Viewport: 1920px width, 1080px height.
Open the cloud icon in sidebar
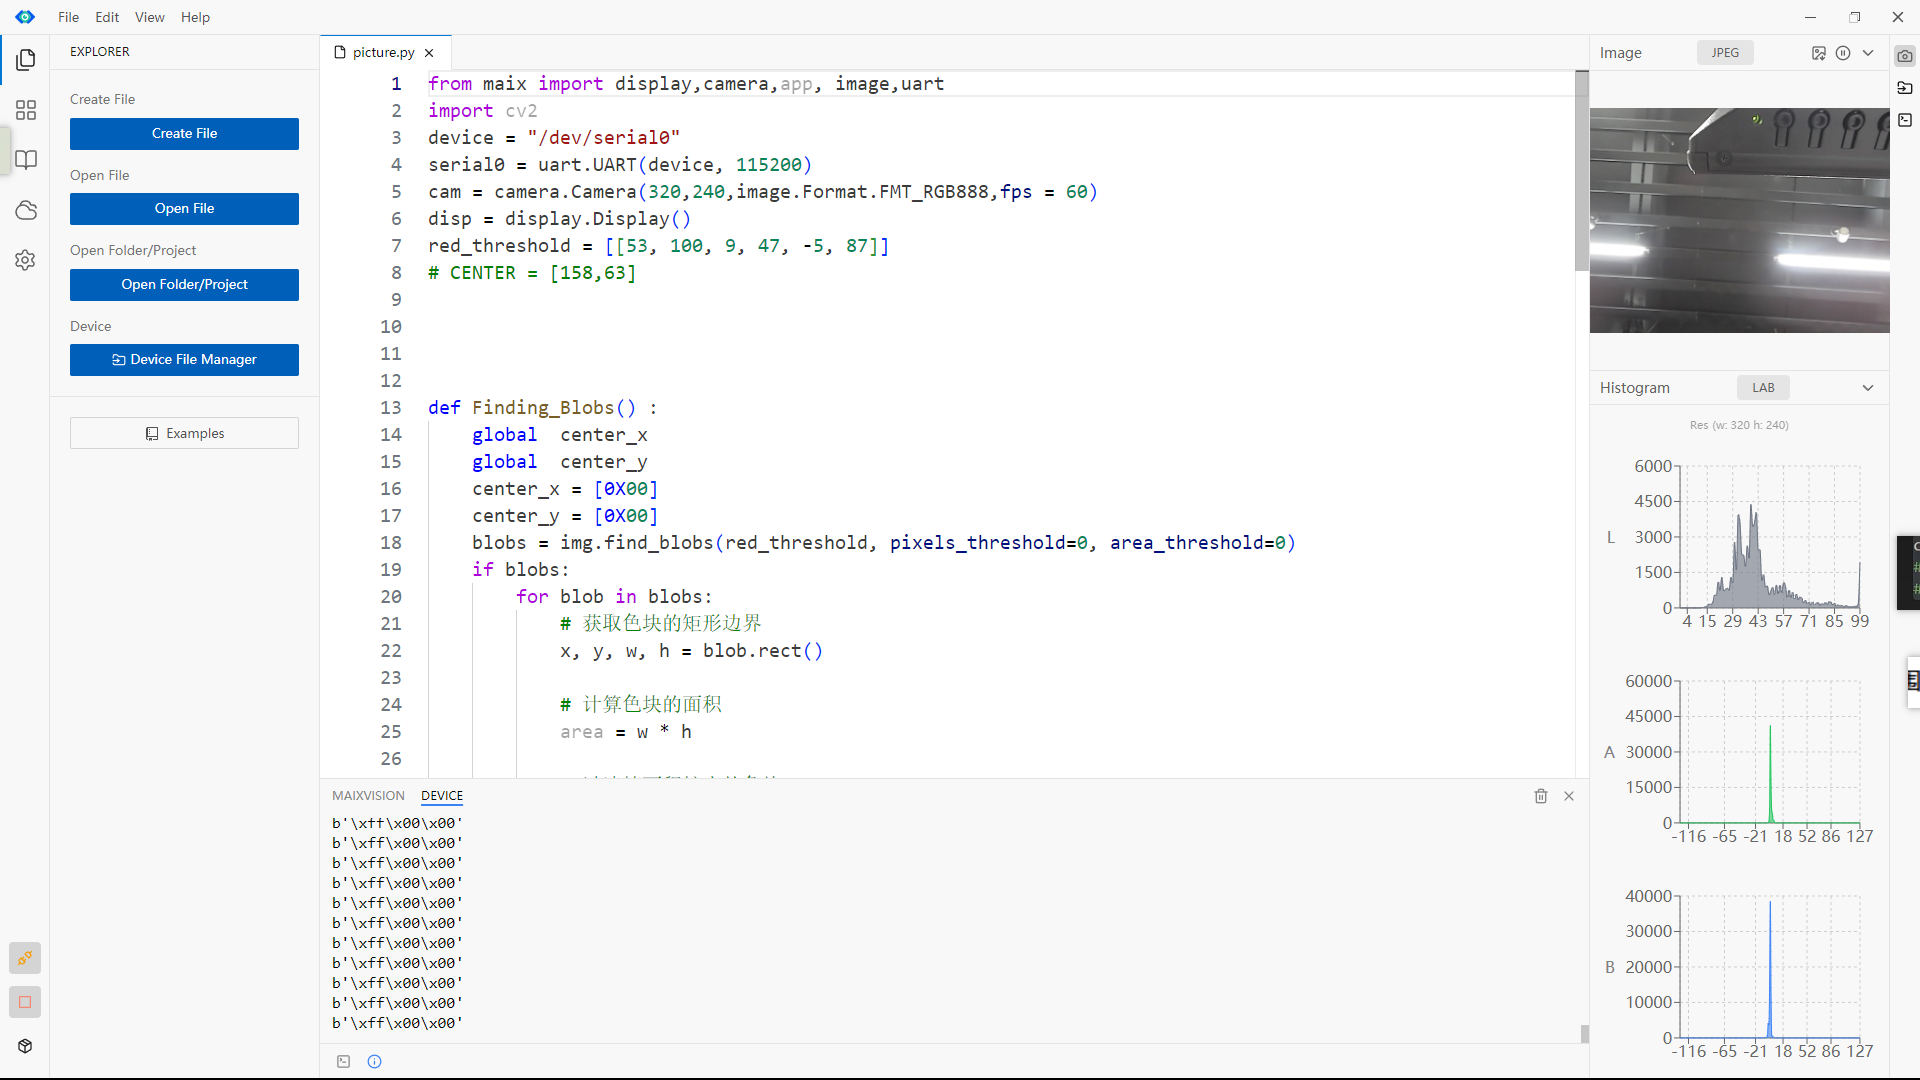point(26,210)
